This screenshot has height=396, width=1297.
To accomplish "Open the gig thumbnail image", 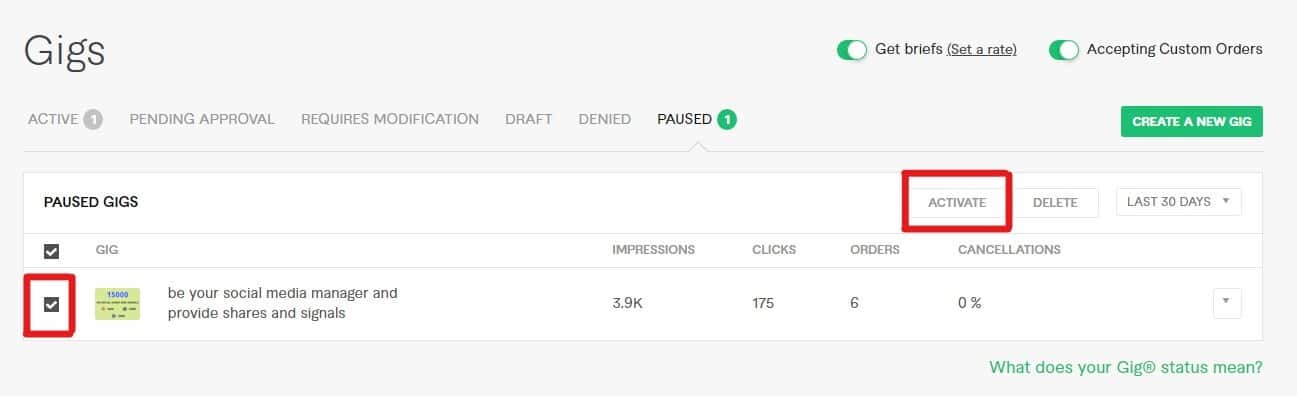I will pos(117,304).
